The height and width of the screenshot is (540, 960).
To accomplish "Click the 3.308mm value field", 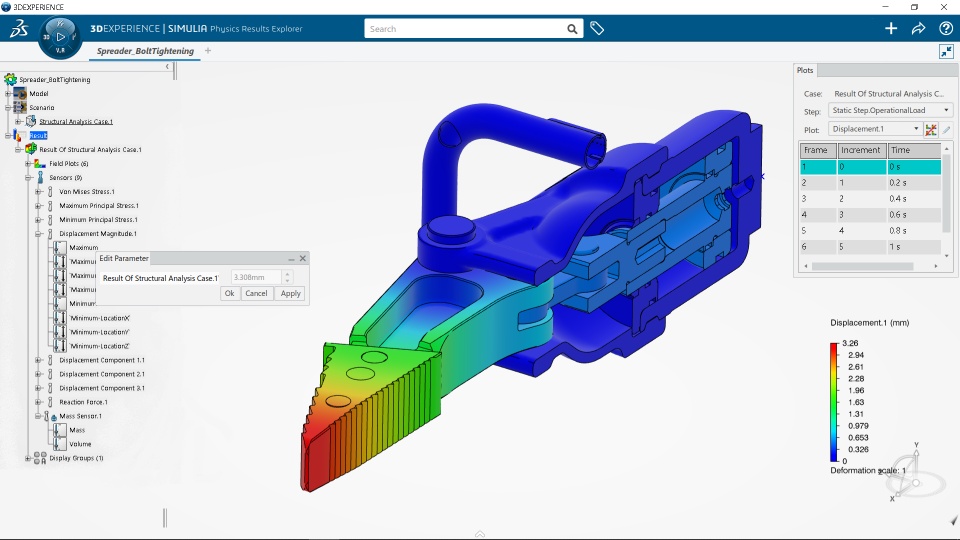I will click(256, 277).
